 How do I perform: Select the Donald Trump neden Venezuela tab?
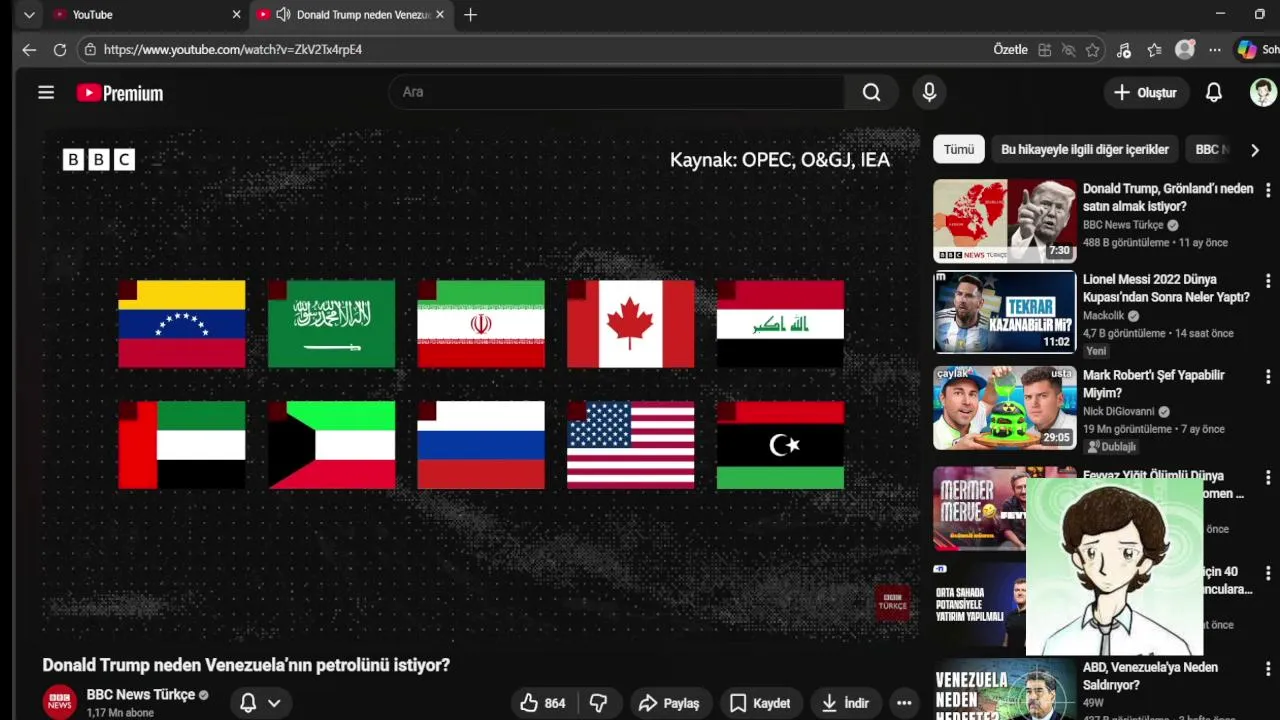tap(352, 15)
